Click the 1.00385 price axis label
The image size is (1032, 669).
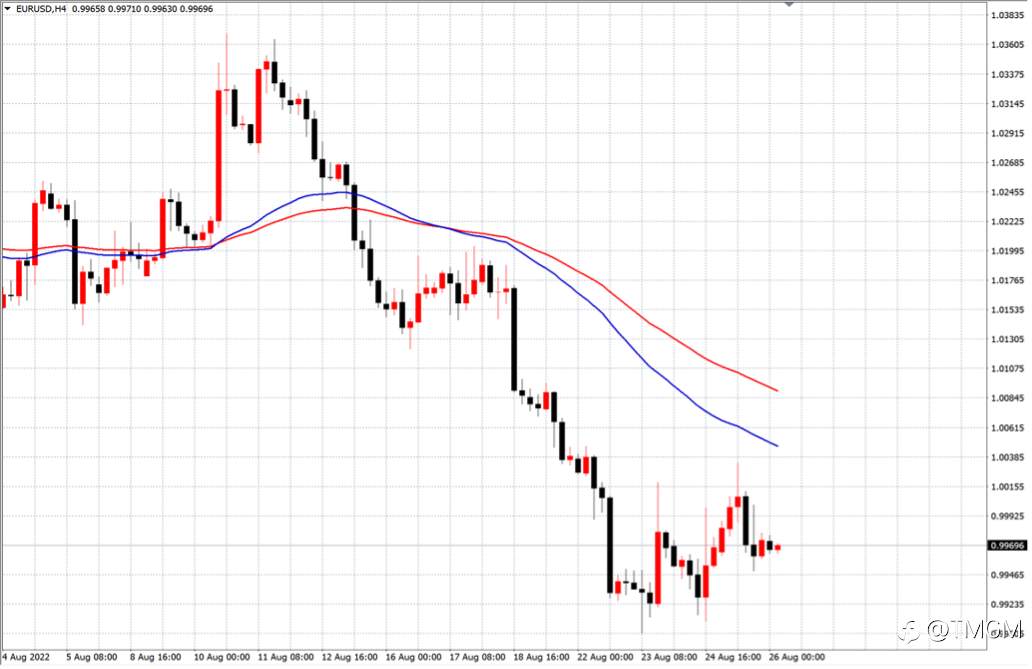point(1008,457)
